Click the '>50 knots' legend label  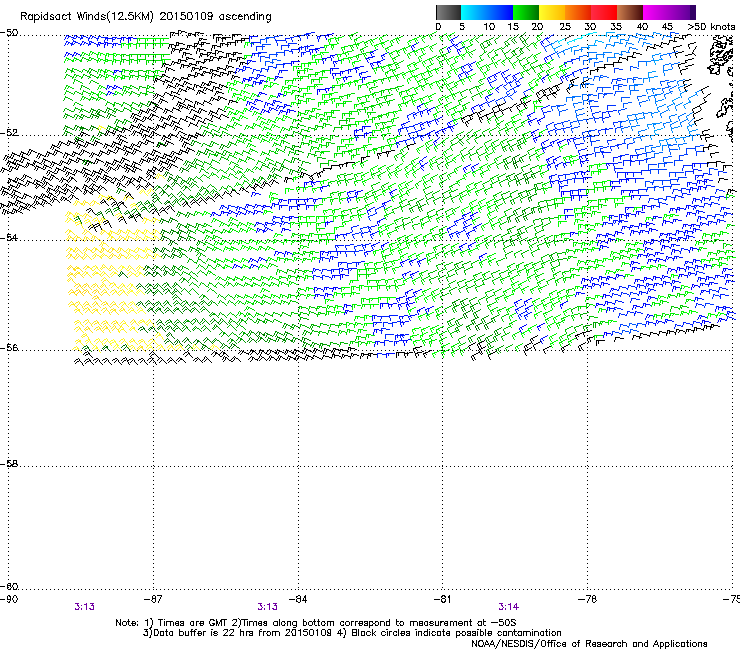tap(711, 27)
